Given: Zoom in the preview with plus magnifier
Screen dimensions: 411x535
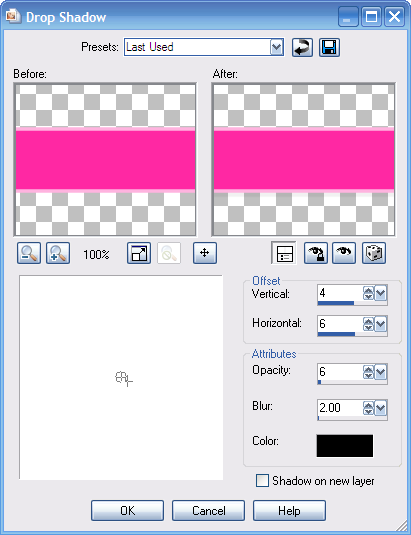Looking at the screenshot, I should pyautogui.click(x=58, y=253).
